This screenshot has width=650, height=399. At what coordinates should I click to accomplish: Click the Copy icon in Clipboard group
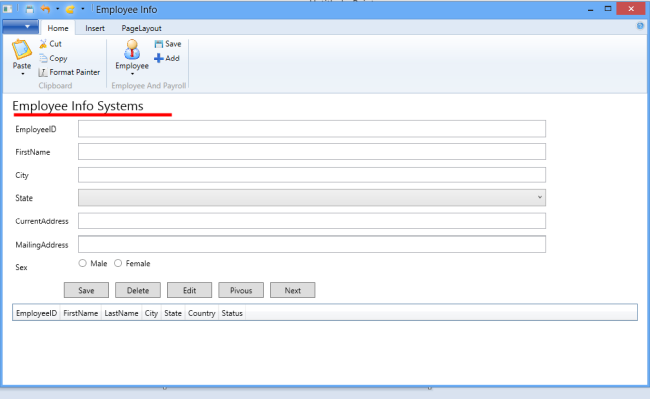[x=43, y=58]
